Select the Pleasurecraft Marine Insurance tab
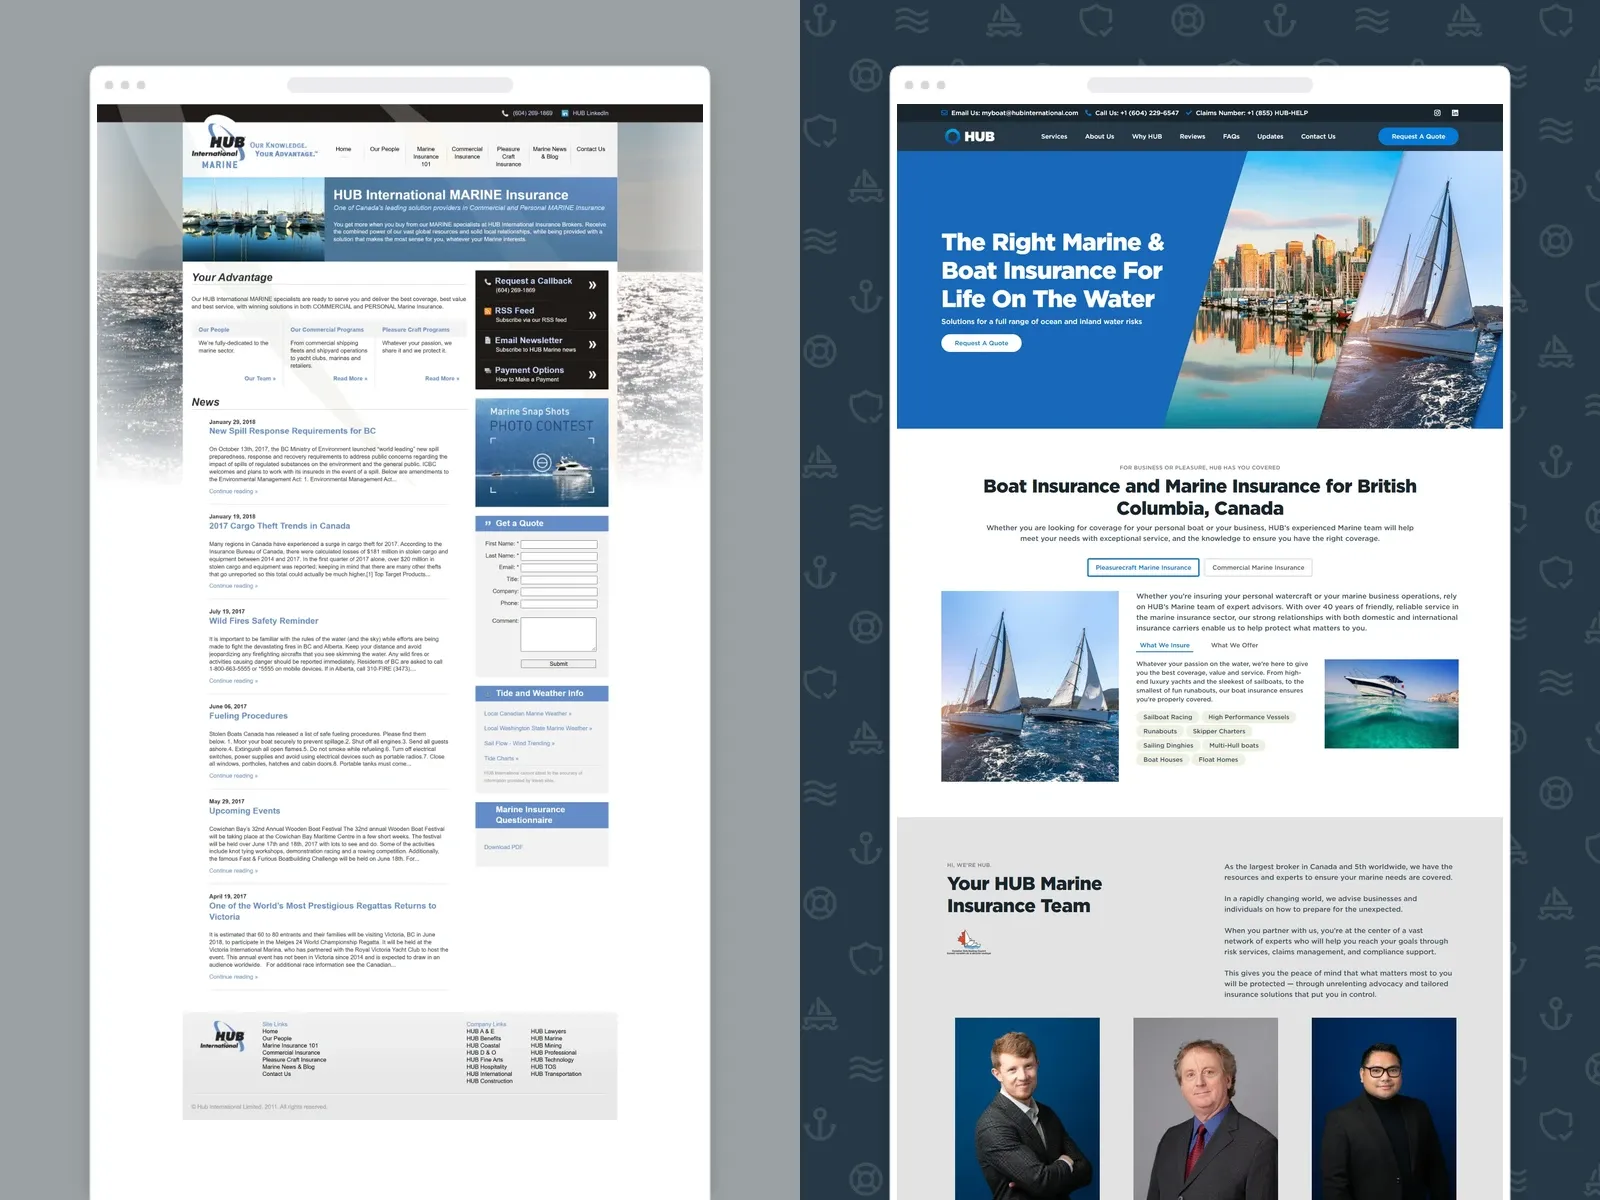The width and height of the screenshot is (1600, 1200). (x=1143, y=567)
